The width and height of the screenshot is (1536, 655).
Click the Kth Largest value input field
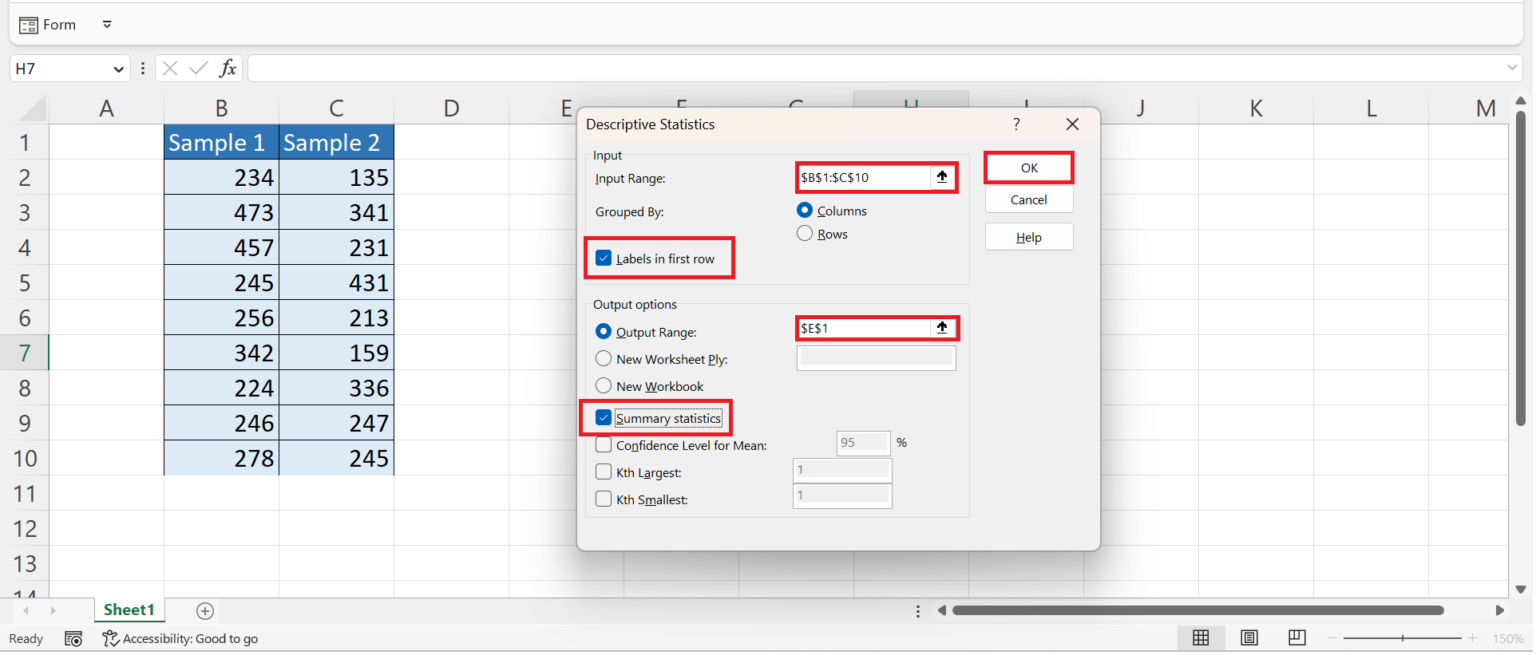[842, 469]
